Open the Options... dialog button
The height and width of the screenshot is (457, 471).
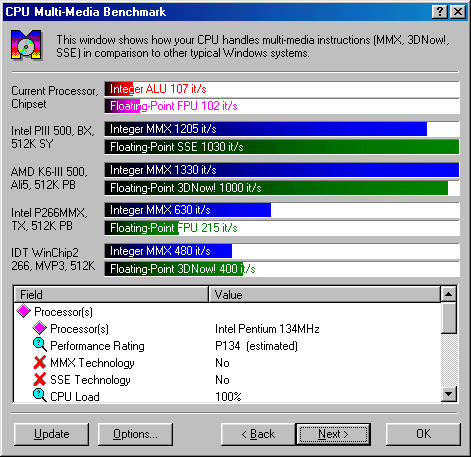pos(135,434)
